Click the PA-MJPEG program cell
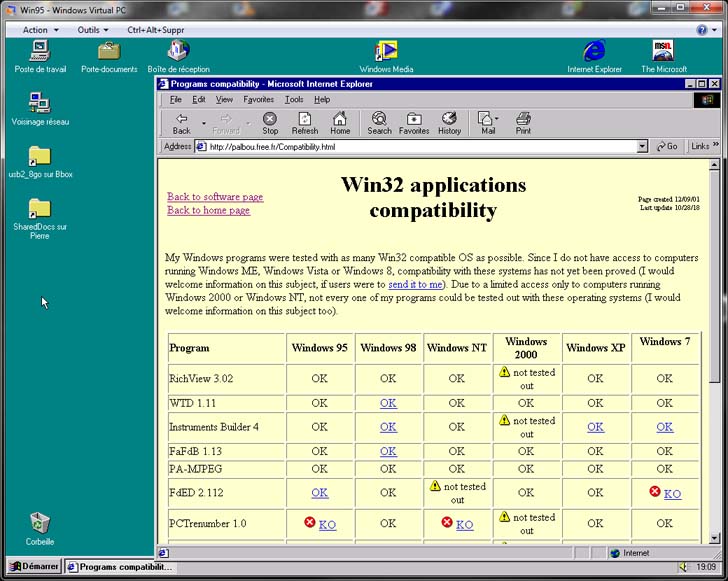The image size is (728, 581). click(227, 469)
